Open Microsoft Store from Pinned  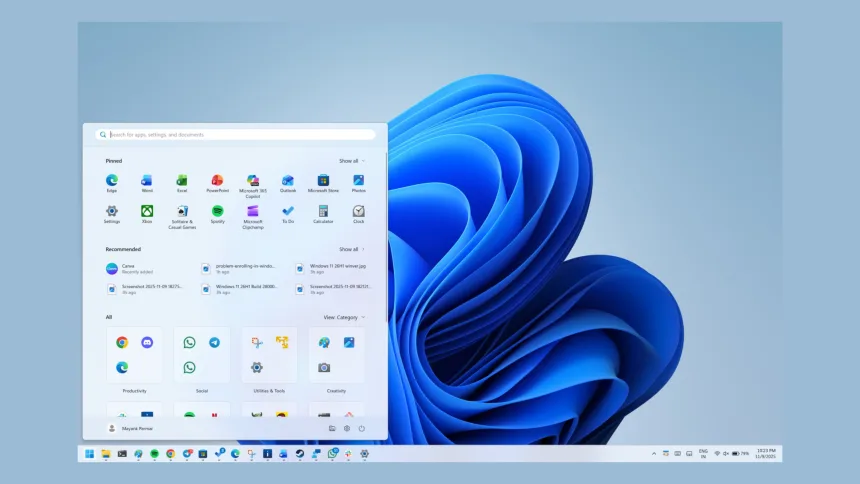[323, 183]
